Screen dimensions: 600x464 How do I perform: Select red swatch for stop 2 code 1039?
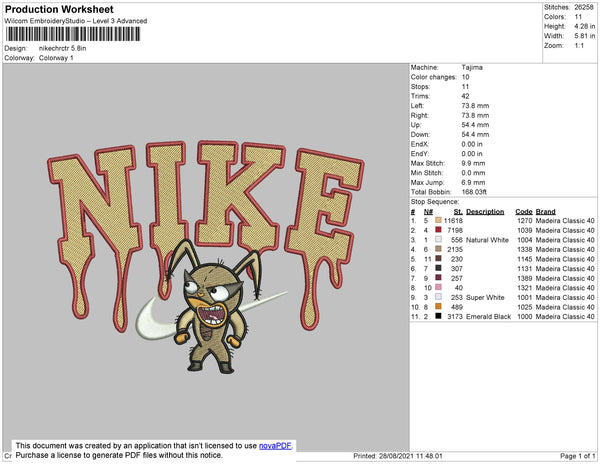pos(438,230)
